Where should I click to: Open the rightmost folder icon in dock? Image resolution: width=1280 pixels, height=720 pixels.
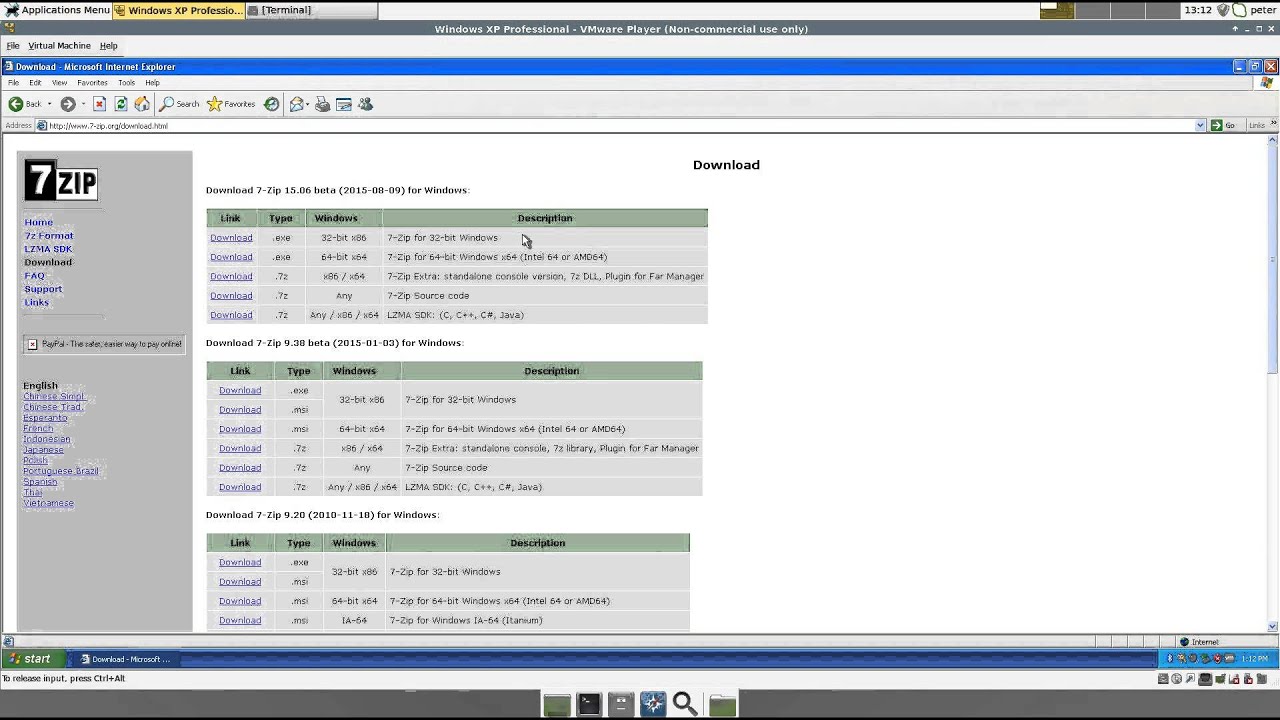coord(722,705)
